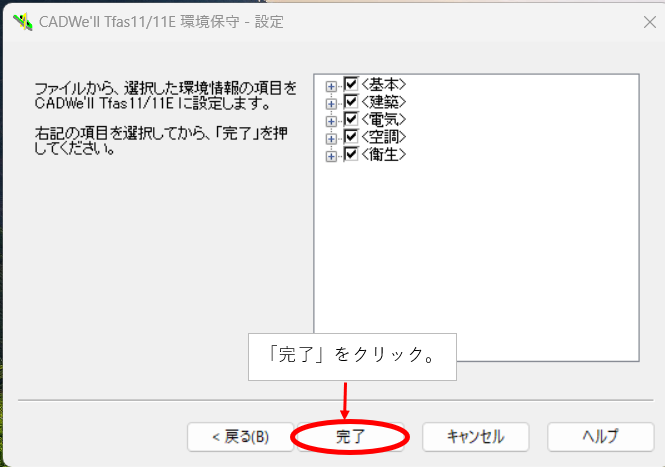
Task: Go back with the 戻る(B) button
Action: coord(240,436)
